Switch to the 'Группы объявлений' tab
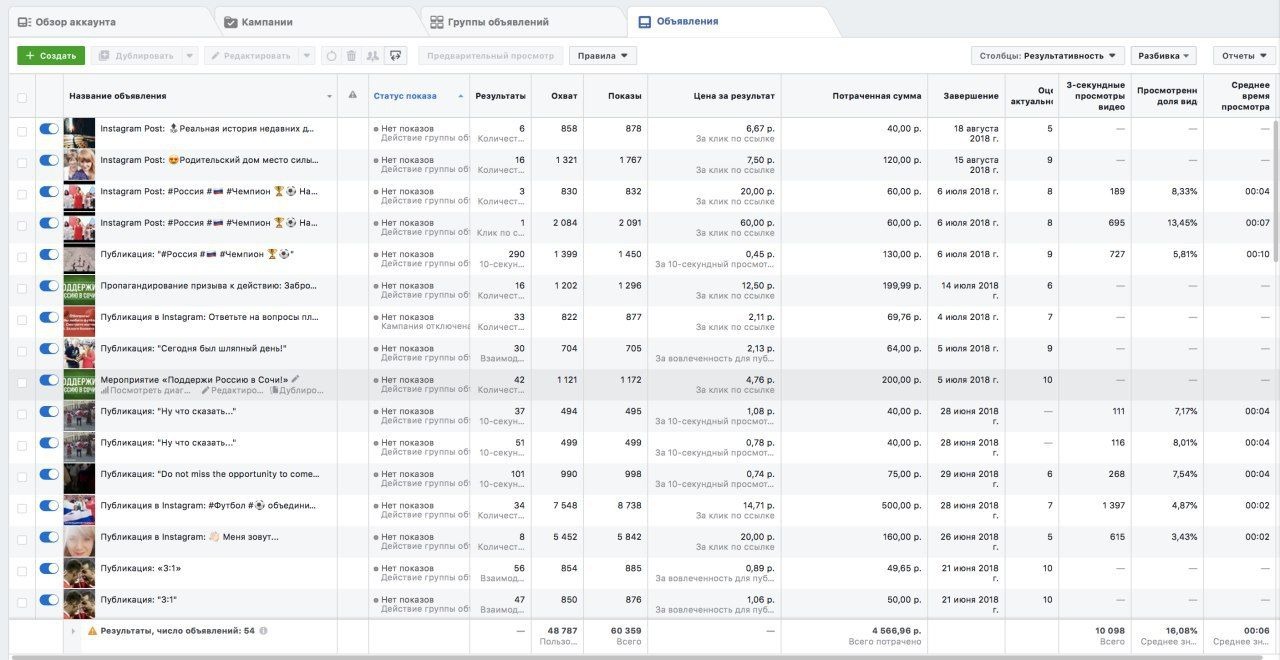1280x660 pixels. click(489, 22)
